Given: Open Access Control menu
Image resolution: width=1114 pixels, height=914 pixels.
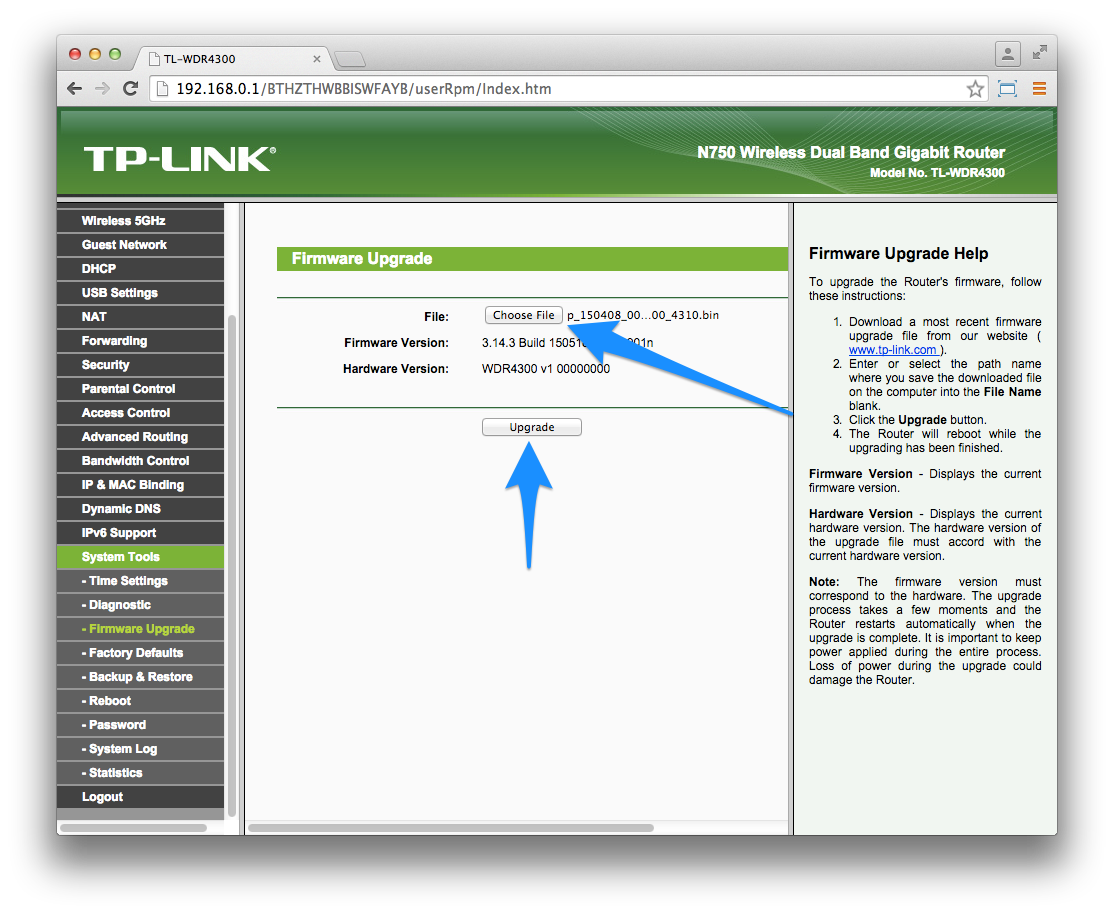Looking at the screenshot, I should point(141,412).
